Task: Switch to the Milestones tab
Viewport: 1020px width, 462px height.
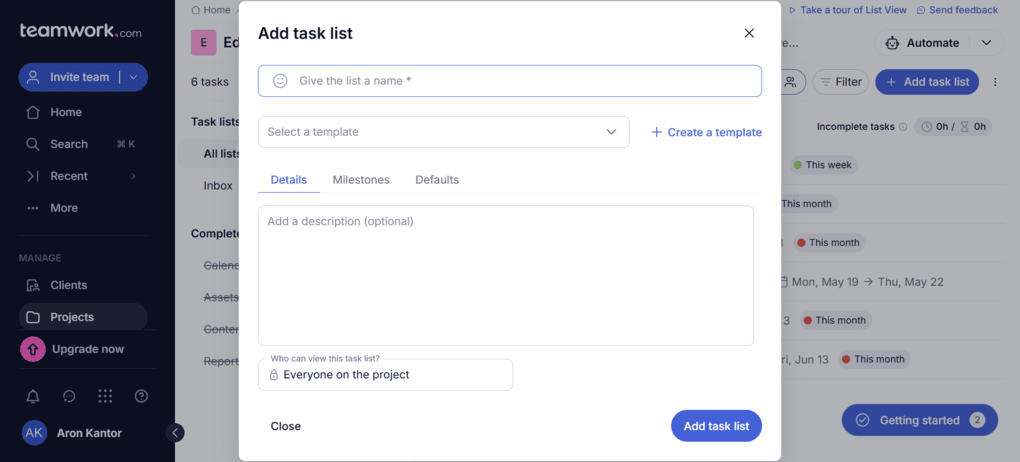Action: (361, 180)
